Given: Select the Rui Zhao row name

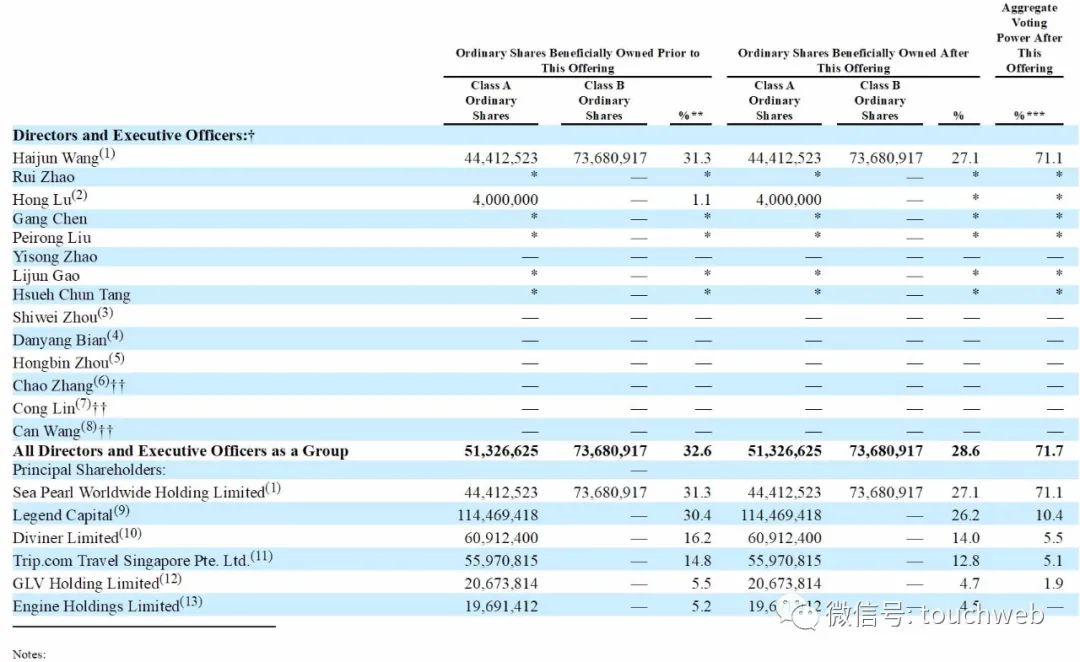Looking at the screenshot, I should [x=43, y=177].
